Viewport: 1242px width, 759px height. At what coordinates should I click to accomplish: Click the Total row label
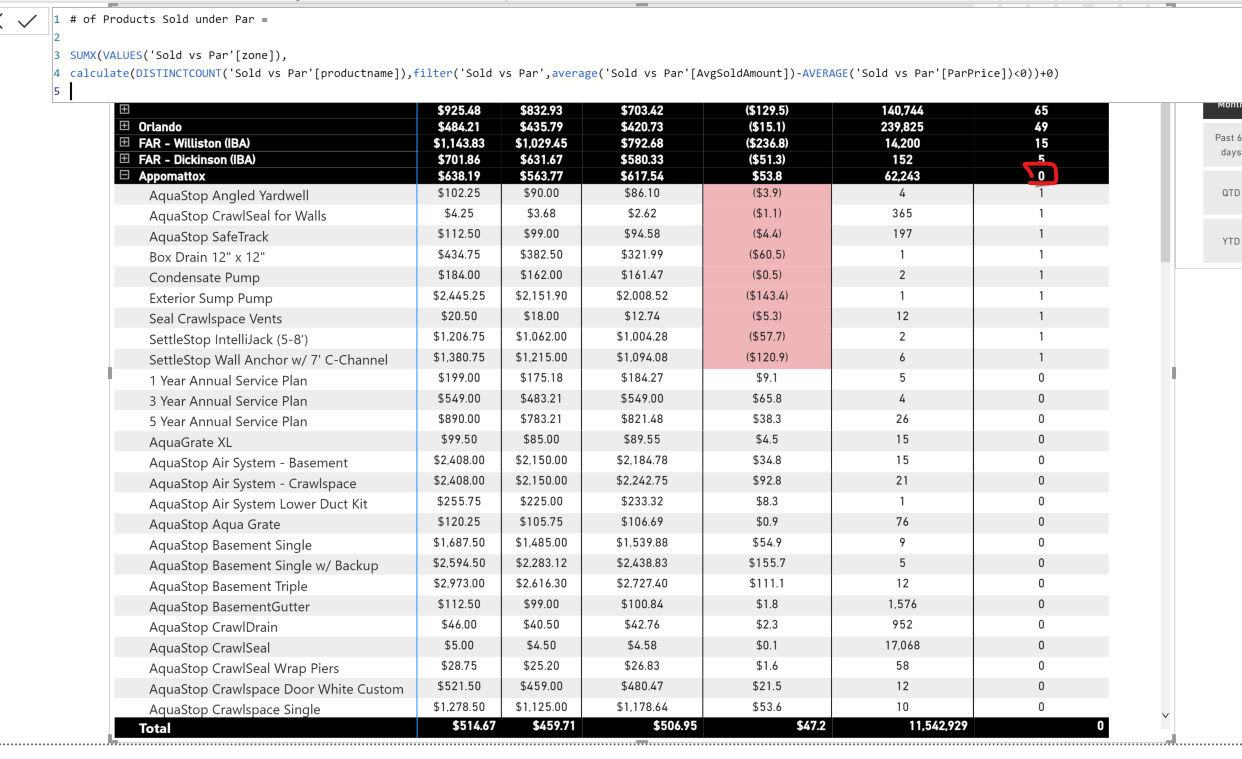click(x=155, y=728)
